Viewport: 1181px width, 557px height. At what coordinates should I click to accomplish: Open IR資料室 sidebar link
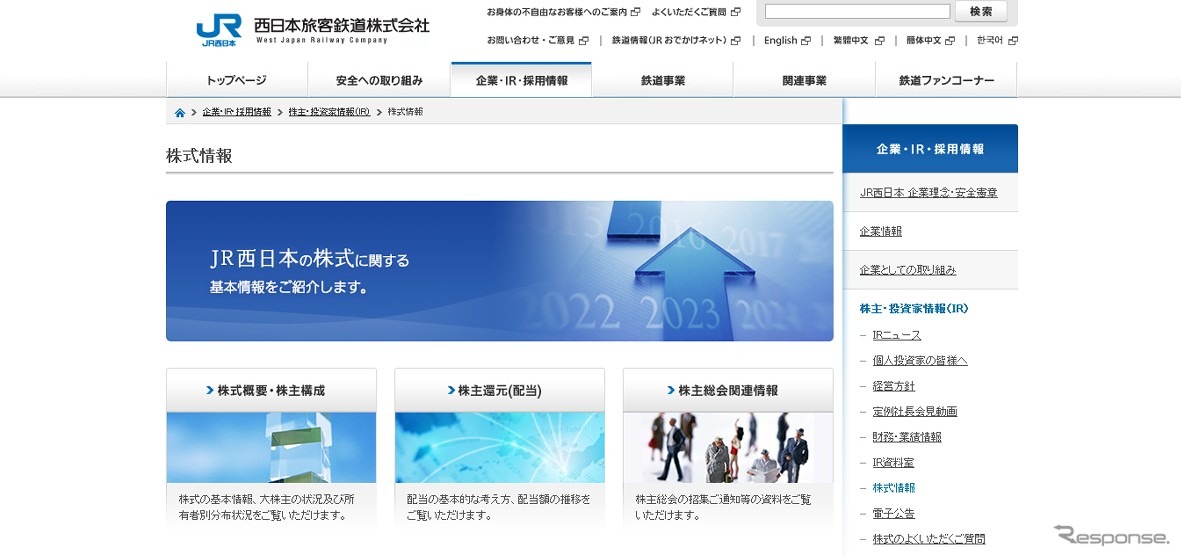tap(893, 463)
